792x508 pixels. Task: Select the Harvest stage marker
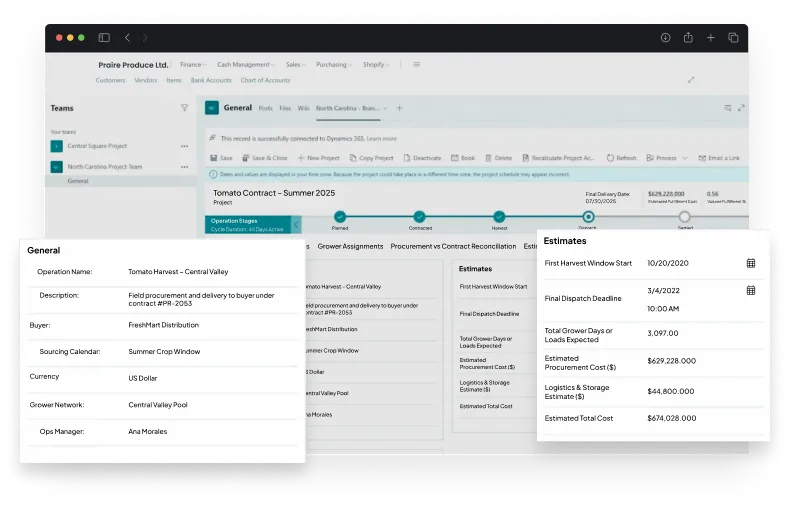(499, 217)
